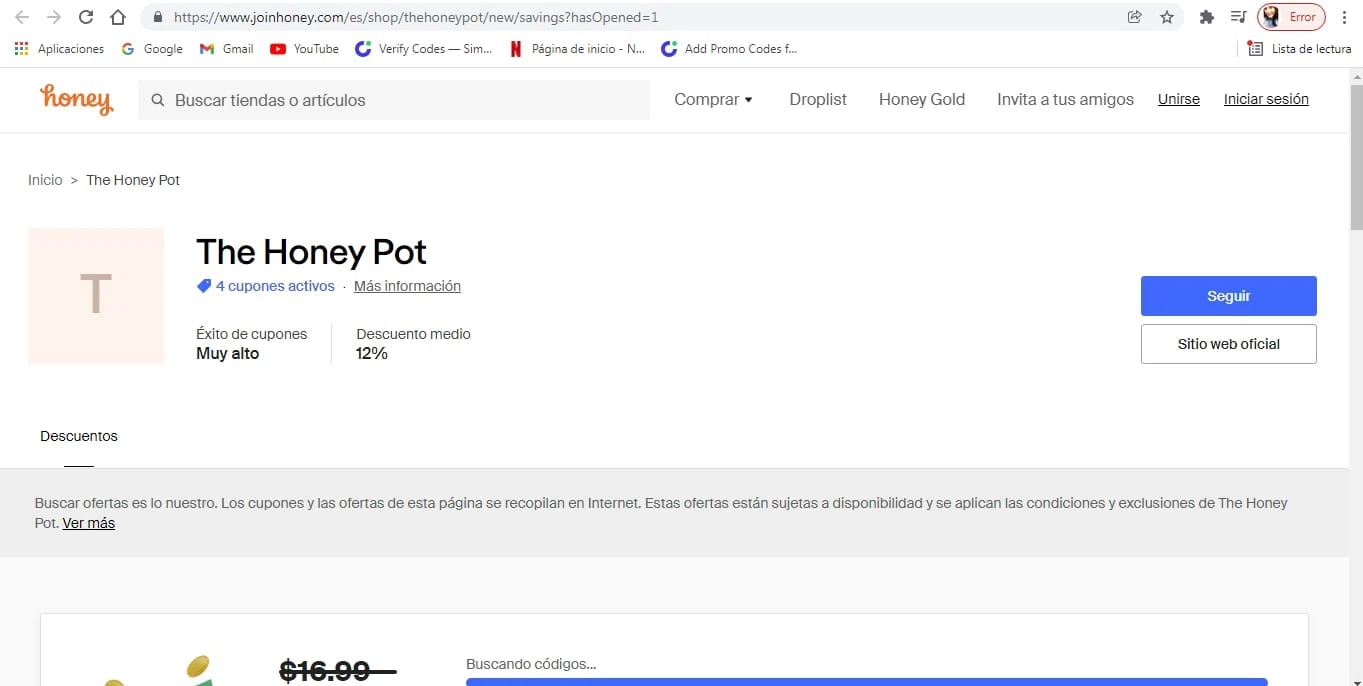The height and width of the screenshot is (686, 1363).
Task: Click the Buscando códigos progress bar
Action: [866, 682]
